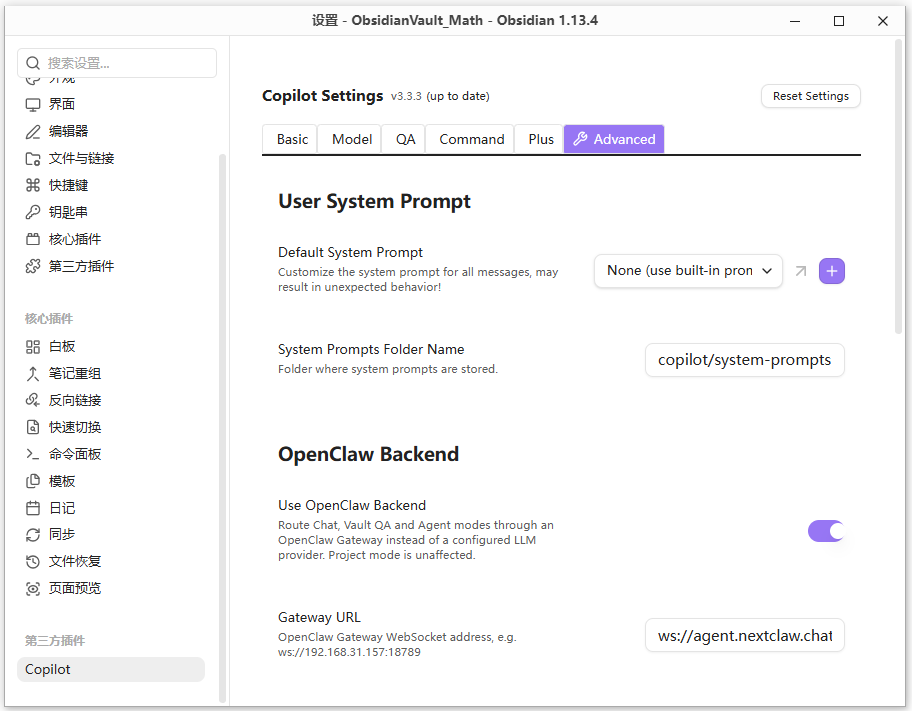Click the 快速切换 file-search icon
This screenshot has width=912, height=711.
tap(33, 427)
